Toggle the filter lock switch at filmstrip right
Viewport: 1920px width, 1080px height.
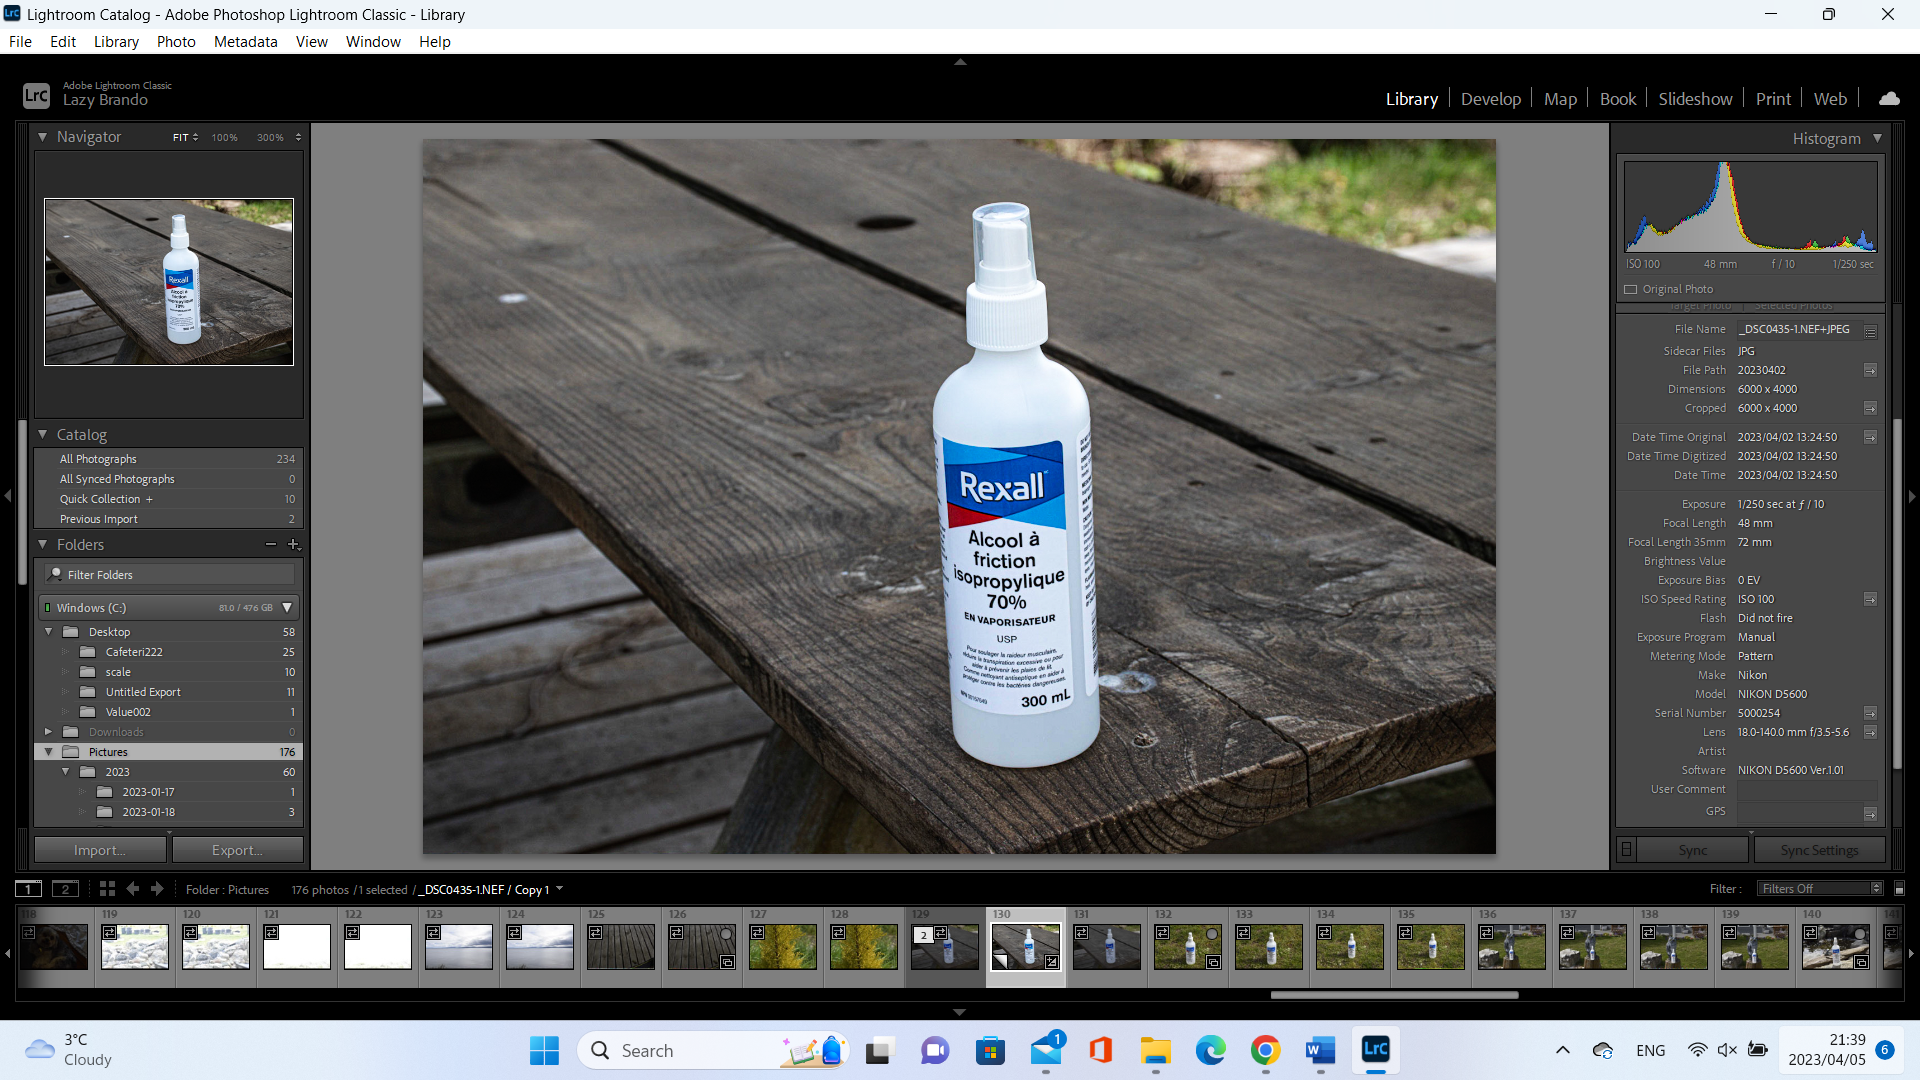pyautogui.click(x=1900, y=889)
